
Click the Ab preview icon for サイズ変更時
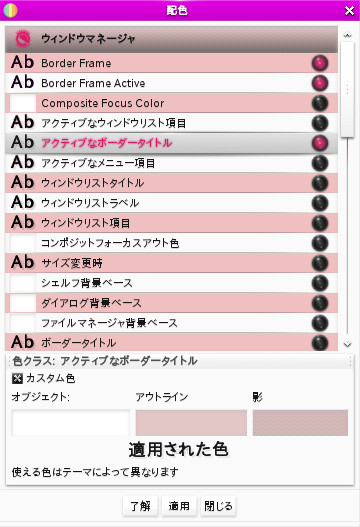coord(23,262)
